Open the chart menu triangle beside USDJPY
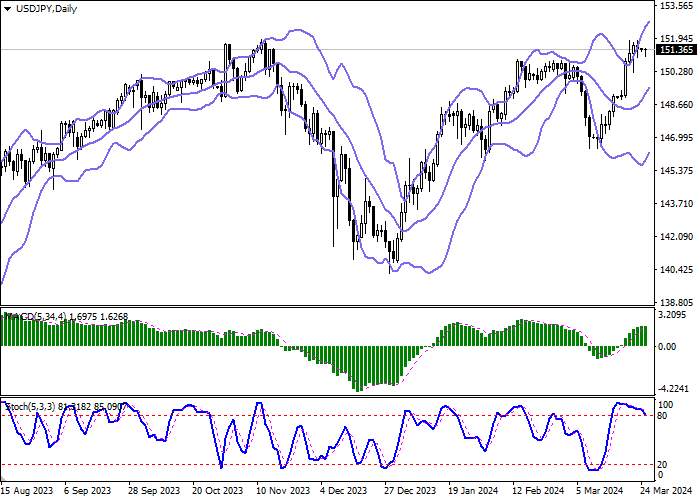700x500 pixels. (8, 9)
